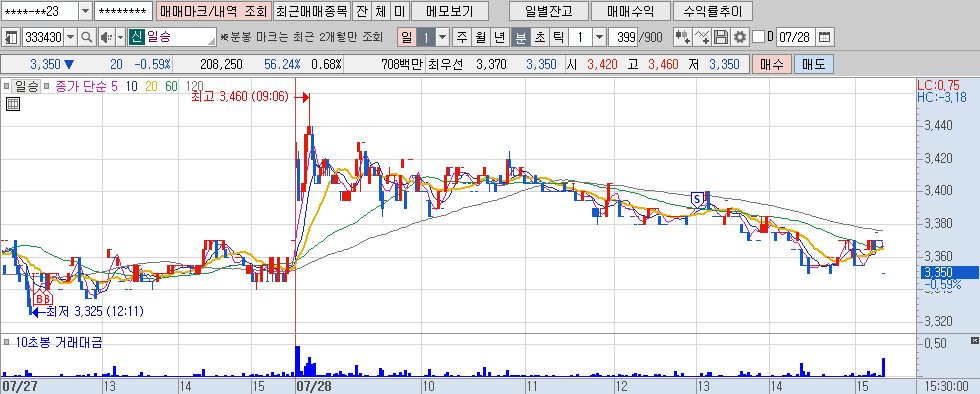Click the gray 120 moving average label
The width and height of the screenshot is (980, 394).
pyautogui.click(x=194, y=86)
